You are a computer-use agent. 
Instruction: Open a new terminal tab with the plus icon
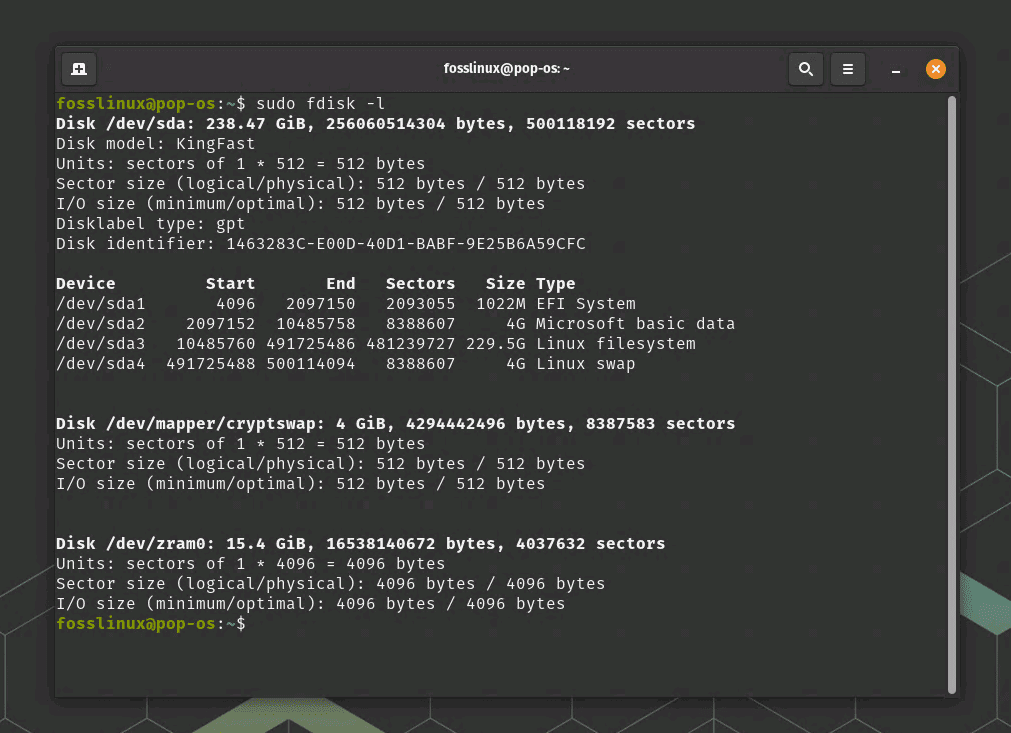[x=79, y=69]
